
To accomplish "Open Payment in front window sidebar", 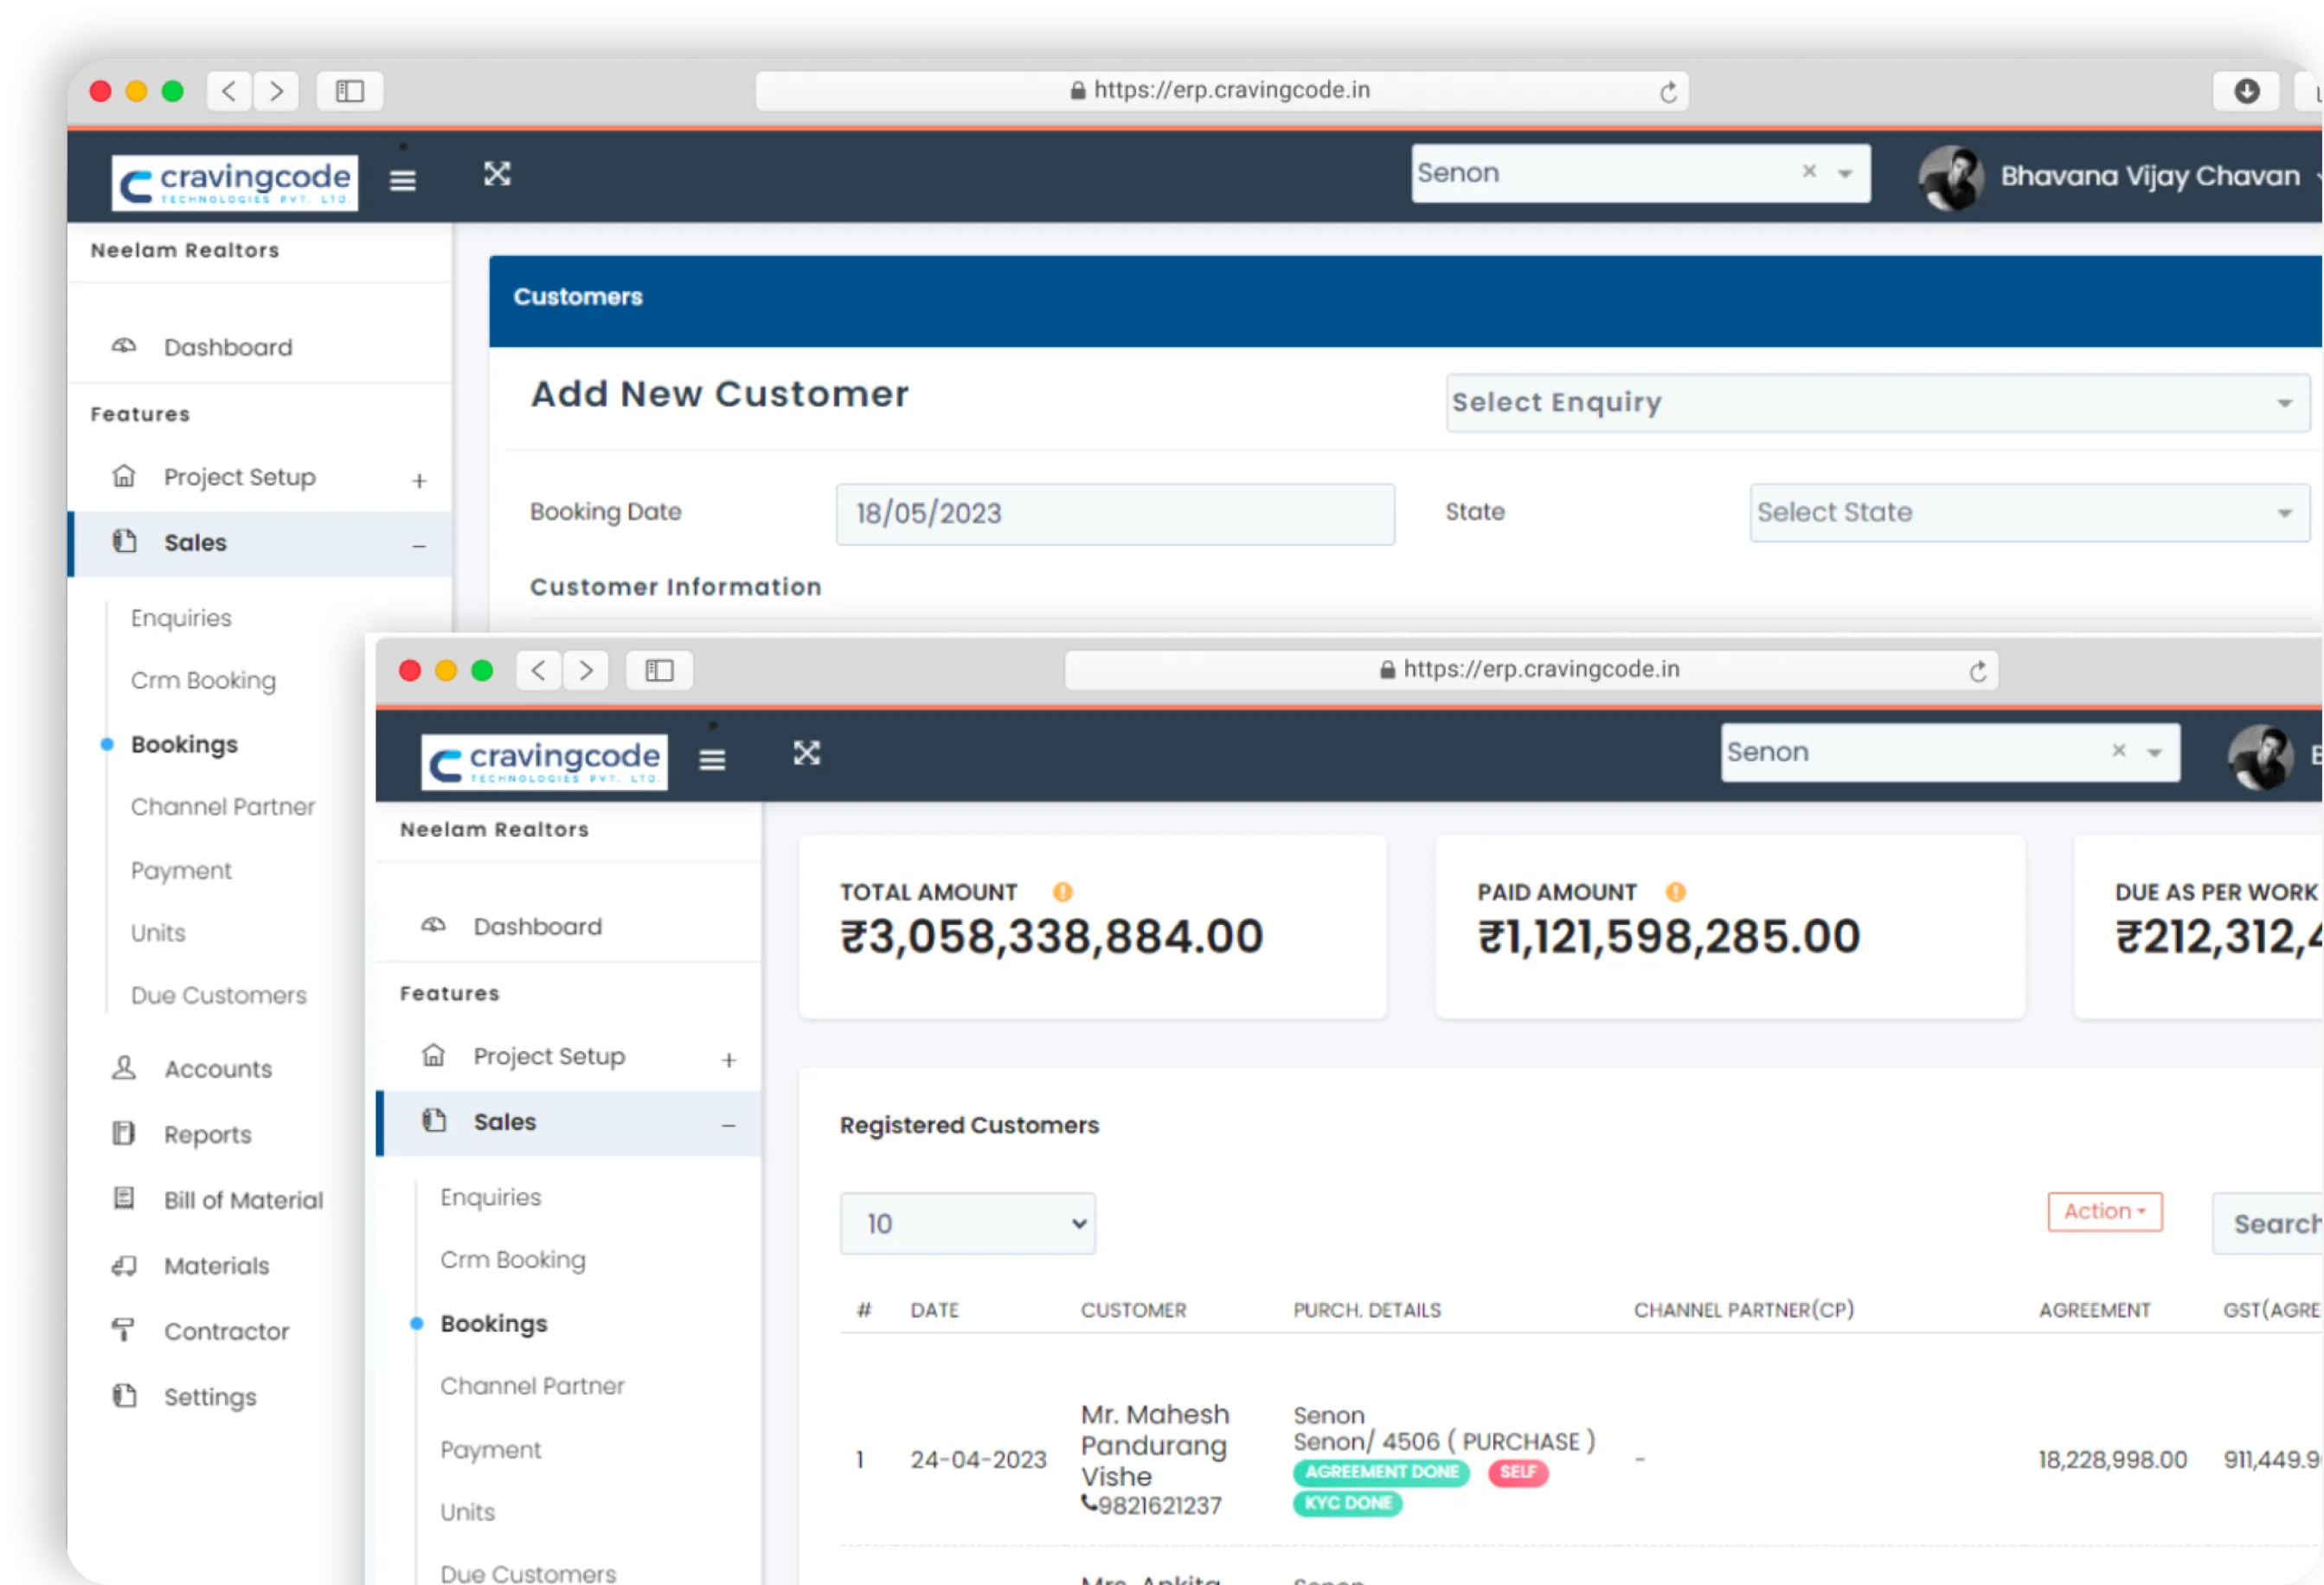I will coord(490,1450).
